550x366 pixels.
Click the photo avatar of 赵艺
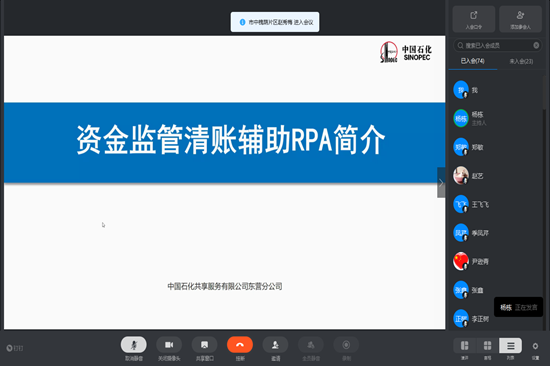pyautogui.click(x=461, y=175)
